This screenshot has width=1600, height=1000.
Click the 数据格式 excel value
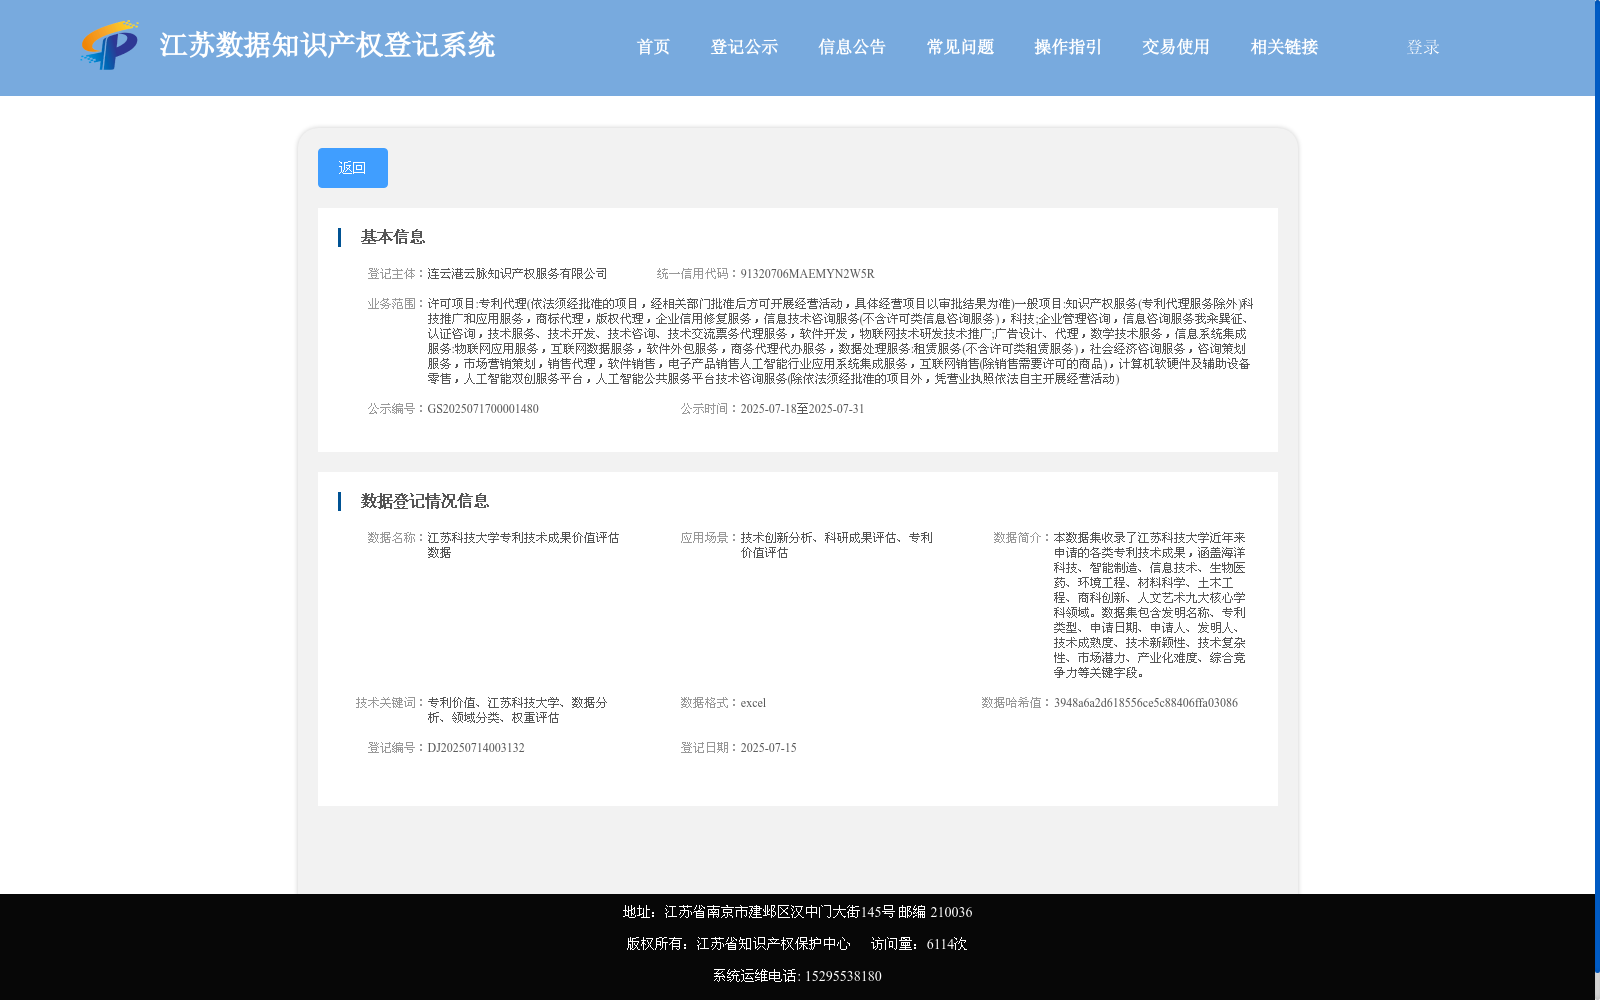click(x=752, y=702)
